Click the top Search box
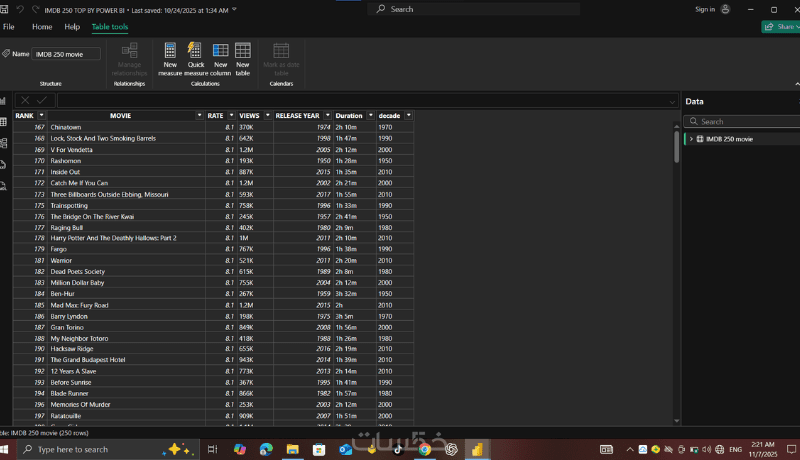This screenshot has height=460, width=800. (x=473, y=9)
